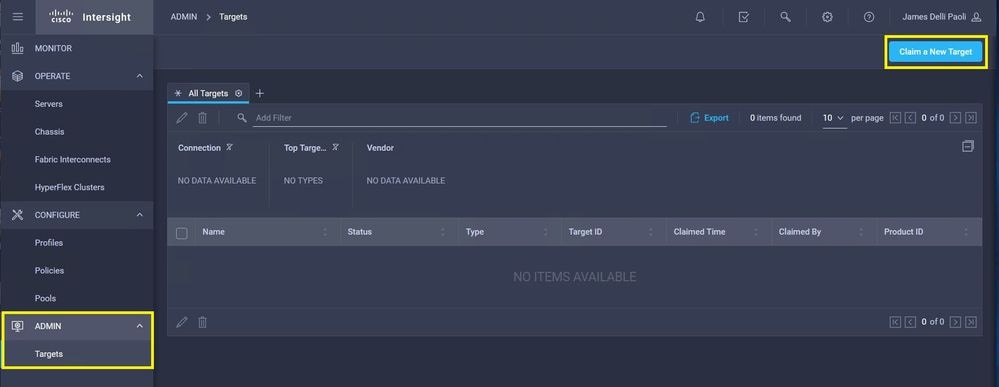This screenshot has height=387, width=999.
Task: Go to next page, top pager
Action: coord(955,118)
